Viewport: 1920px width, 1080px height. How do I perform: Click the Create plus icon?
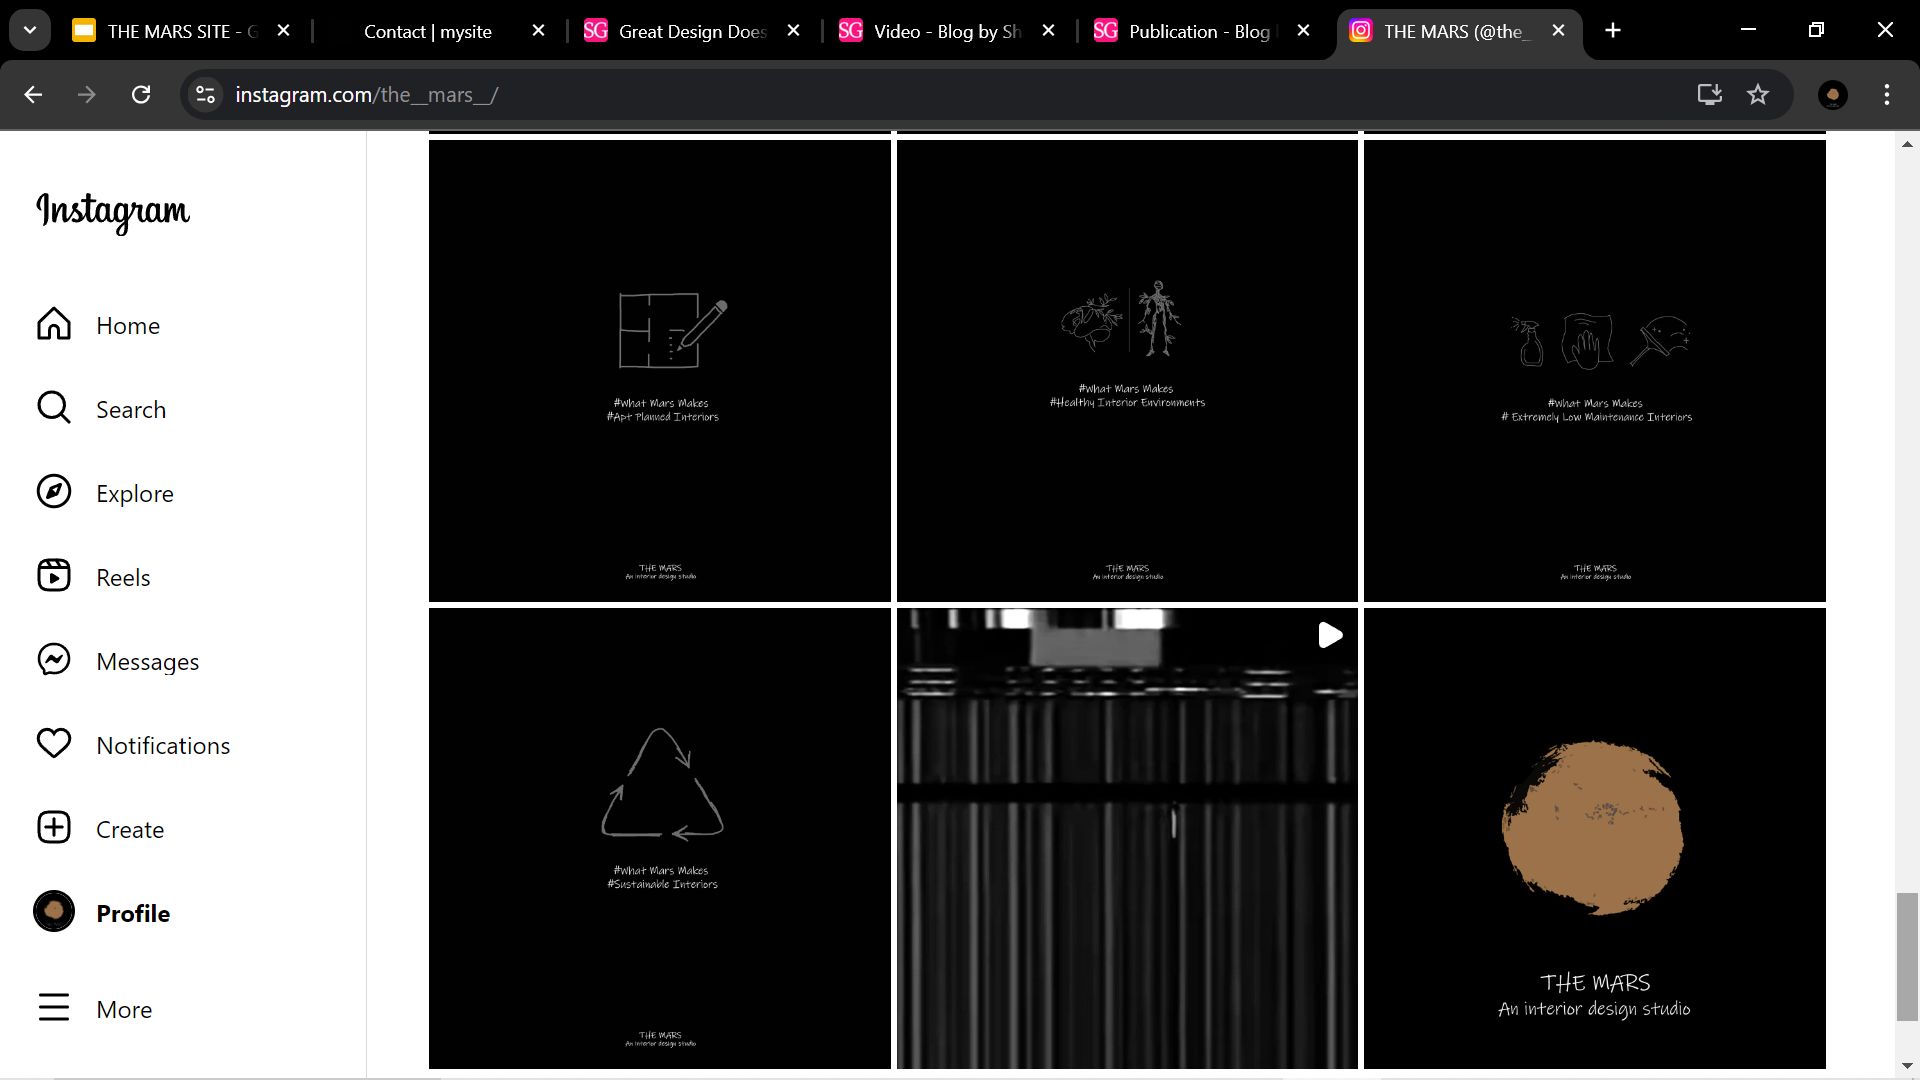(54, 829)
